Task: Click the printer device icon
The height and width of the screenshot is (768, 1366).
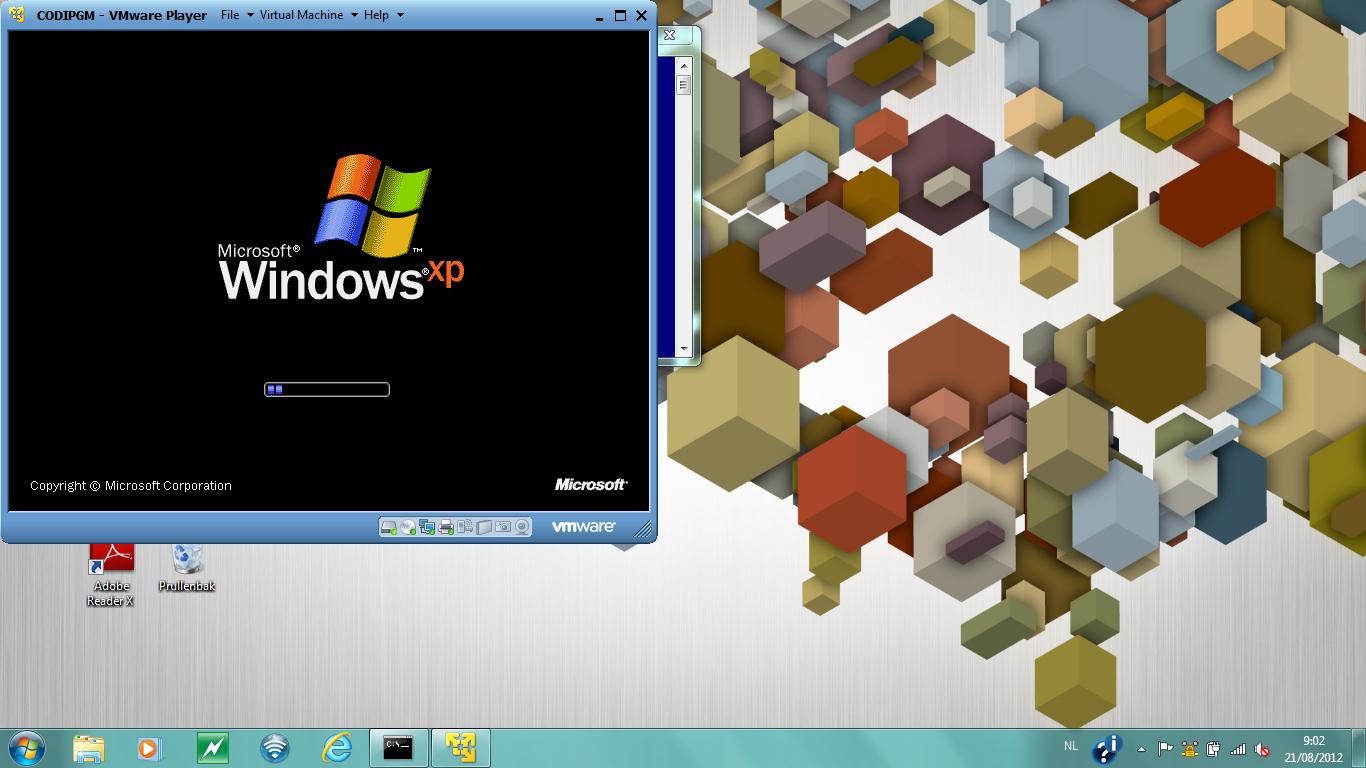Action: [446, 527]
